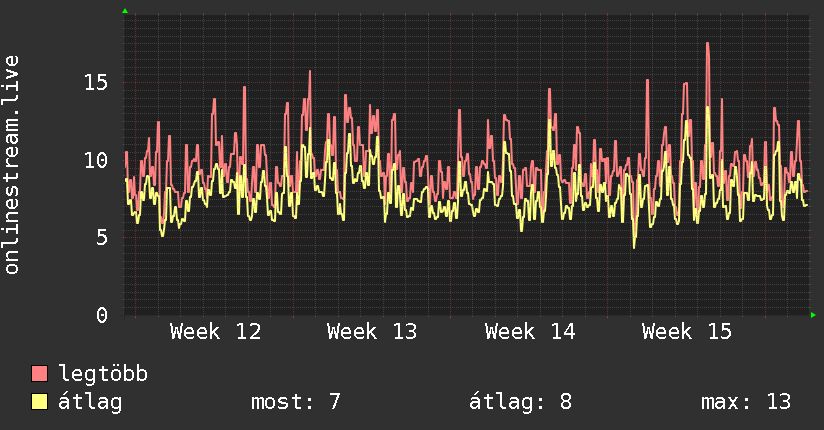
Task: Click the "max: 13" statistic value
Action: 746,402
